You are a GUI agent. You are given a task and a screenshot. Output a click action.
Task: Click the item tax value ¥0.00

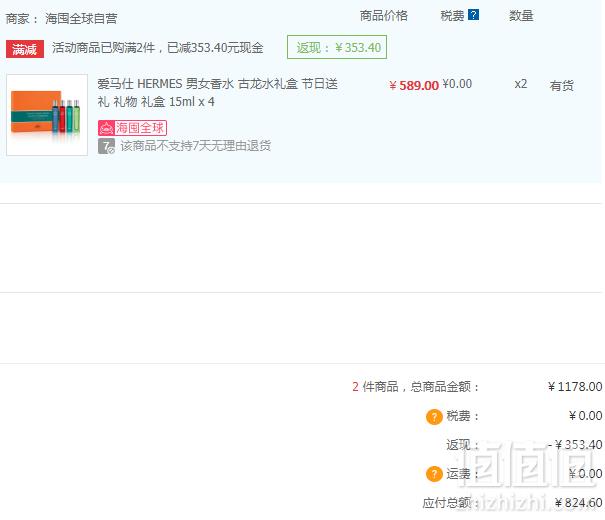457,84
